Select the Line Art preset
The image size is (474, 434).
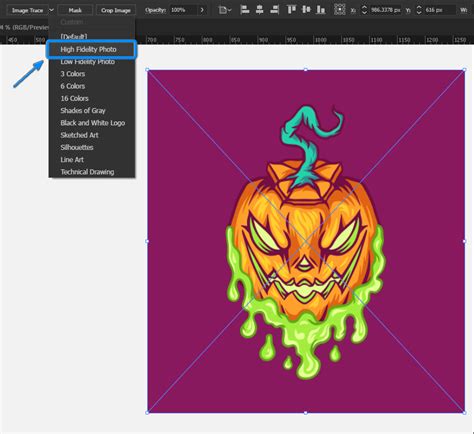tap(92, 160)
